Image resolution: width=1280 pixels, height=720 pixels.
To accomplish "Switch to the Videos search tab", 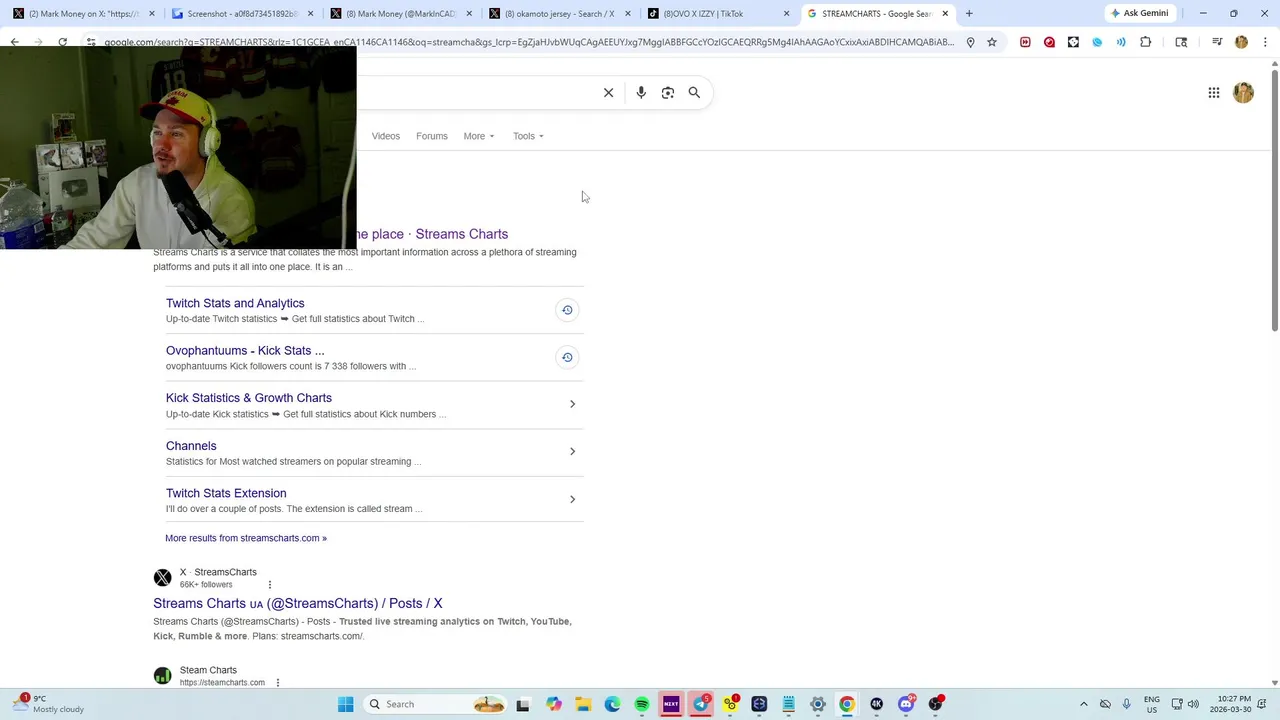I will [x=386, y=136].
